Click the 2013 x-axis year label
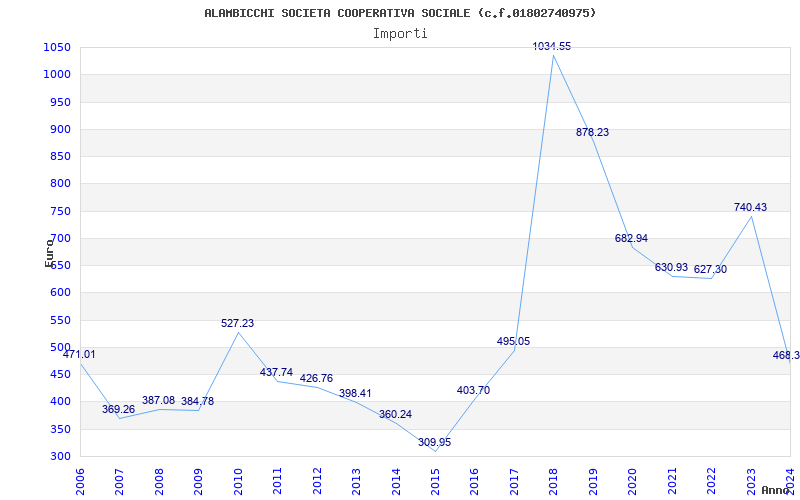This screenshot has width=800, height=500. (x=357, y=482)
